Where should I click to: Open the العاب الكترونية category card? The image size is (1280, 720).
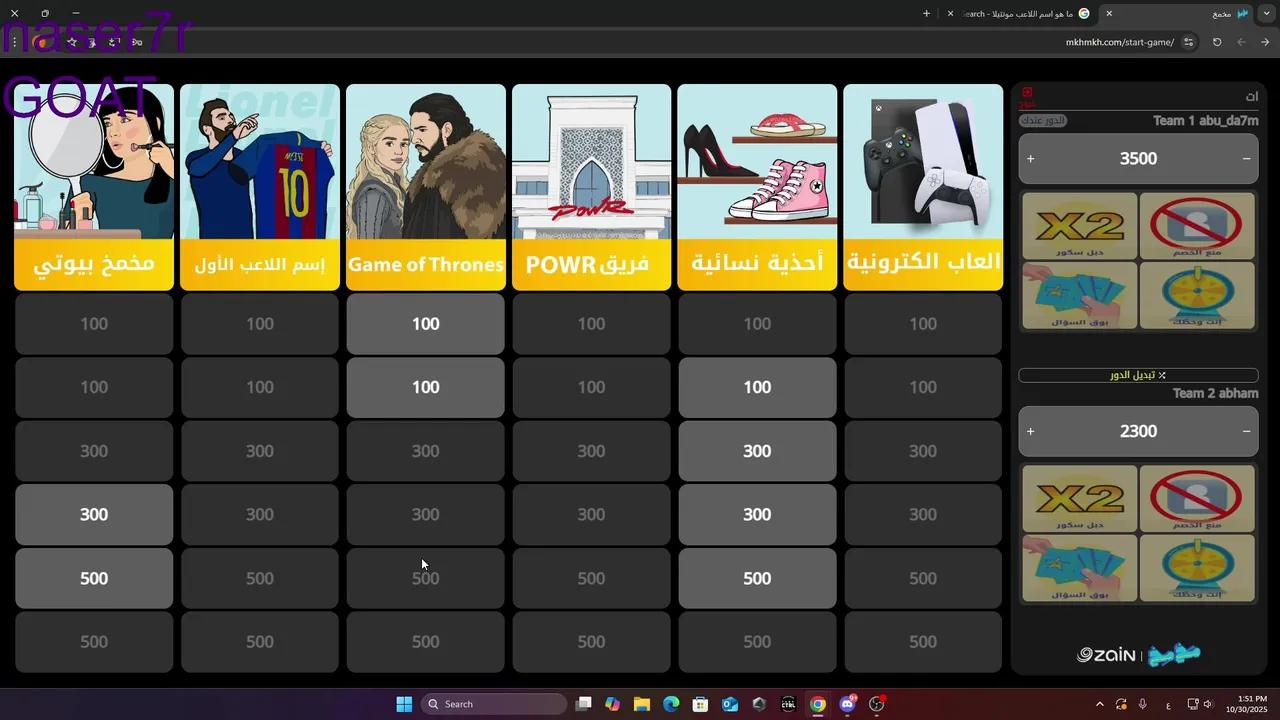[x=923, y=187]
